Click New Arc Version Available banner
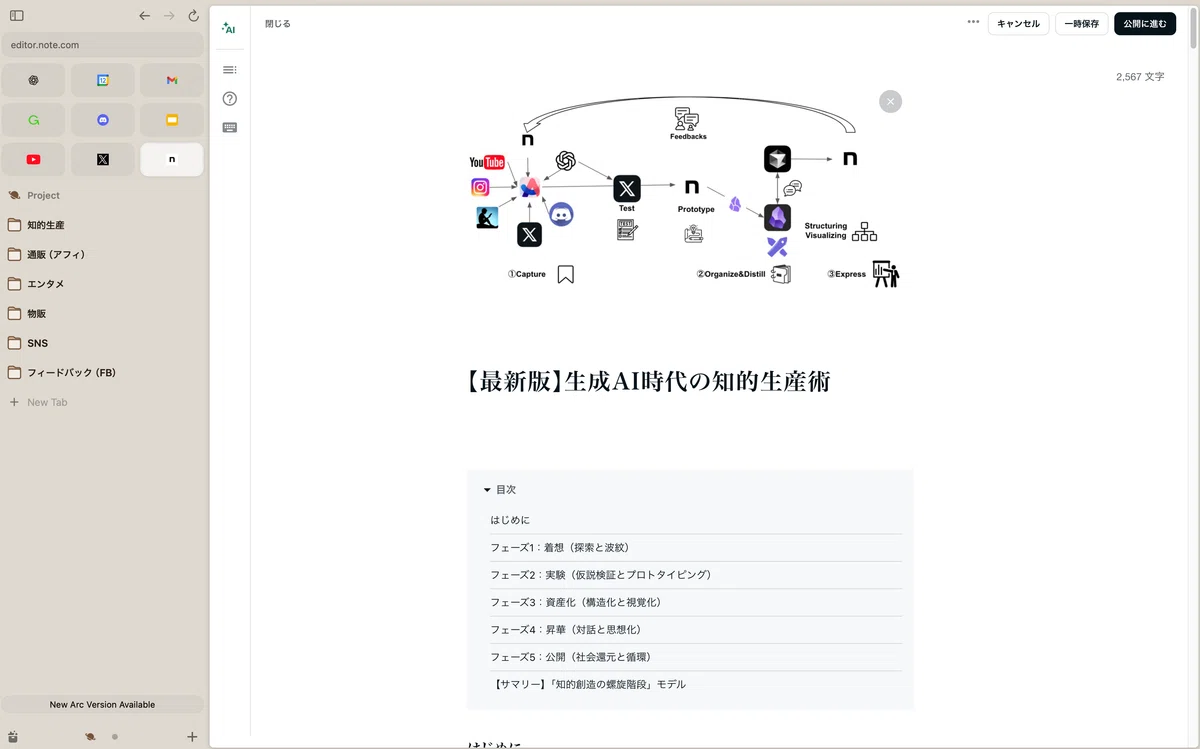The height and width of the screenshot is (749, 1200). (102, 704)
